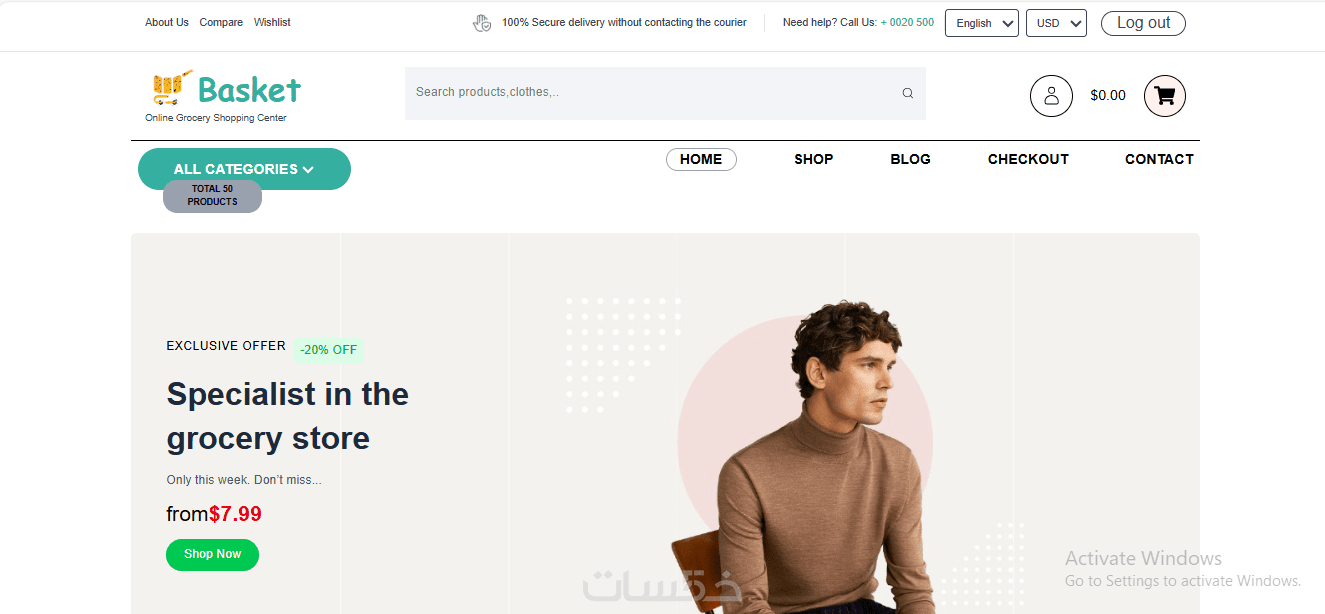Expand the All Categories menu
Screen dimensions: 1325x614
click(x=244, y=169)
